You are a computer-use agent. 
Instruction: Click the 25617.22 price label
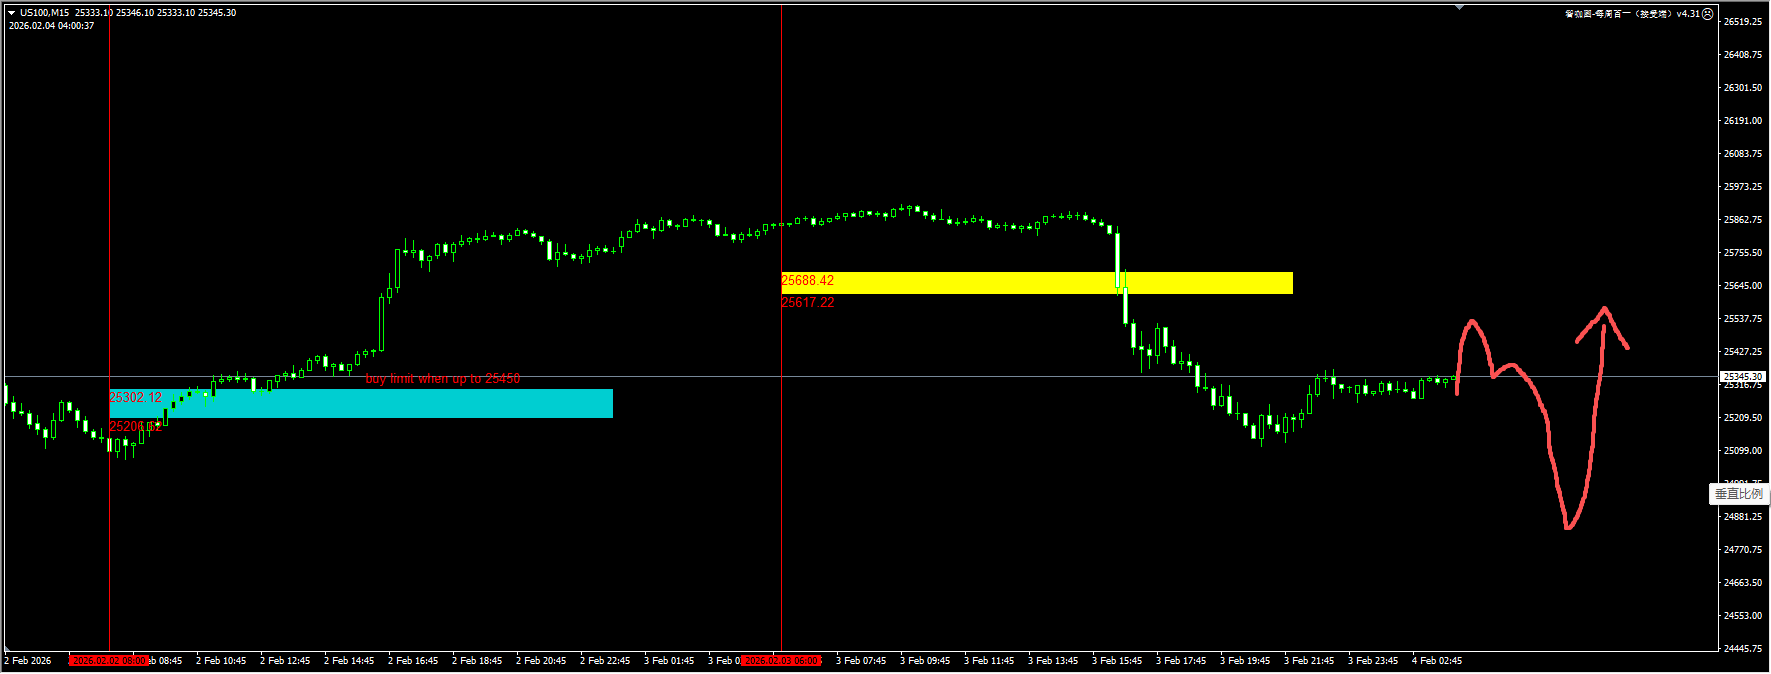point(807,302)
